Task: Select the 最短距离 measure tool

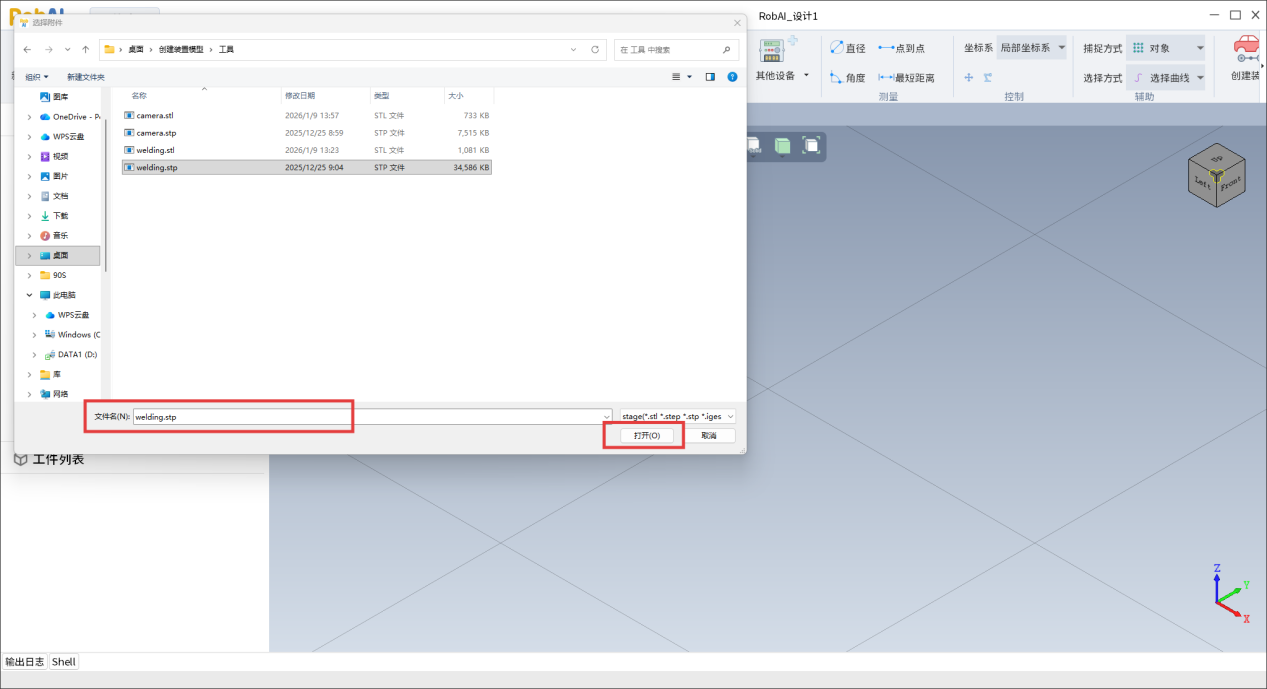Action: tap(906, 78)
